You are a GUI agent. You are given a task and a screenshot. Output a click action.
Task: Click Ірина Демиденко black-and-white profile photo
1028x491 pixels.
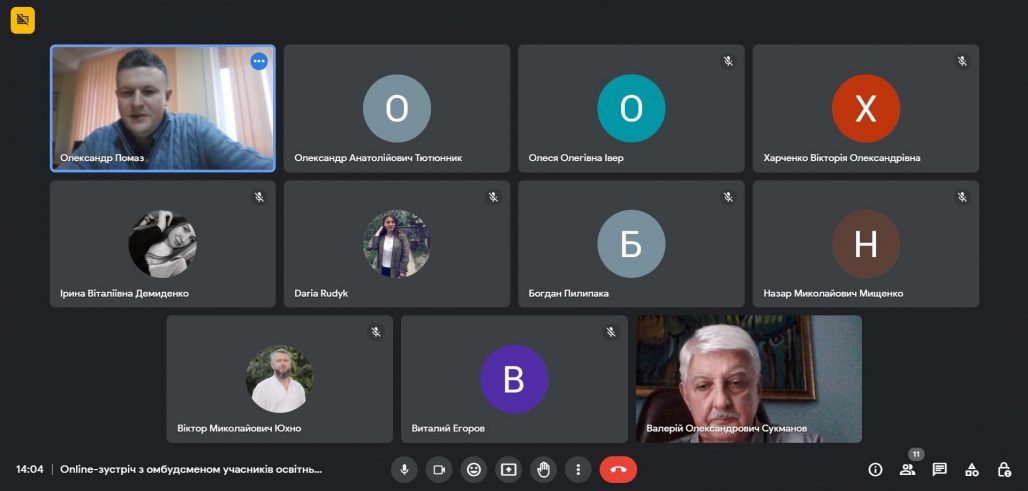click(x=163, y=244)
